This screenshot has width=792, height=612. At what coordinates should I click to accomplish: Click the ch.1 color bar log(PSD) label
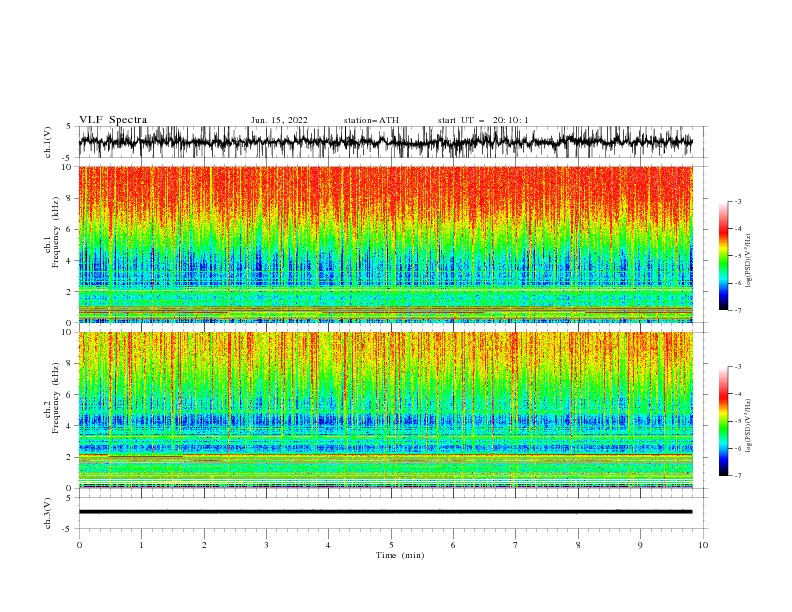click(748, 261)
